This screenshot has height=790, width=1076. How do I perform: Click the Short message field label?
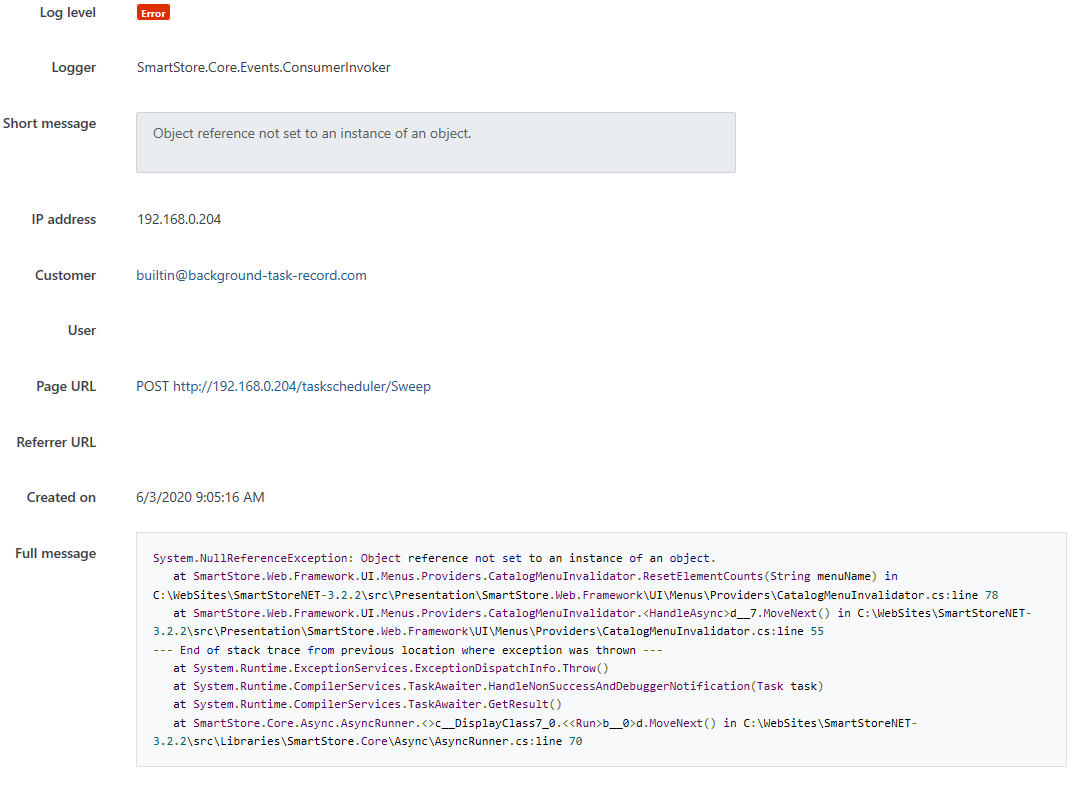[x=50, y=123]
